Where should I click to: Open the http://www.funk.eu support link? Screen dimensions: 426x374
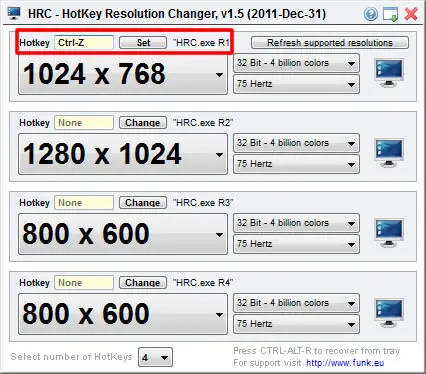tap(345, 363)
